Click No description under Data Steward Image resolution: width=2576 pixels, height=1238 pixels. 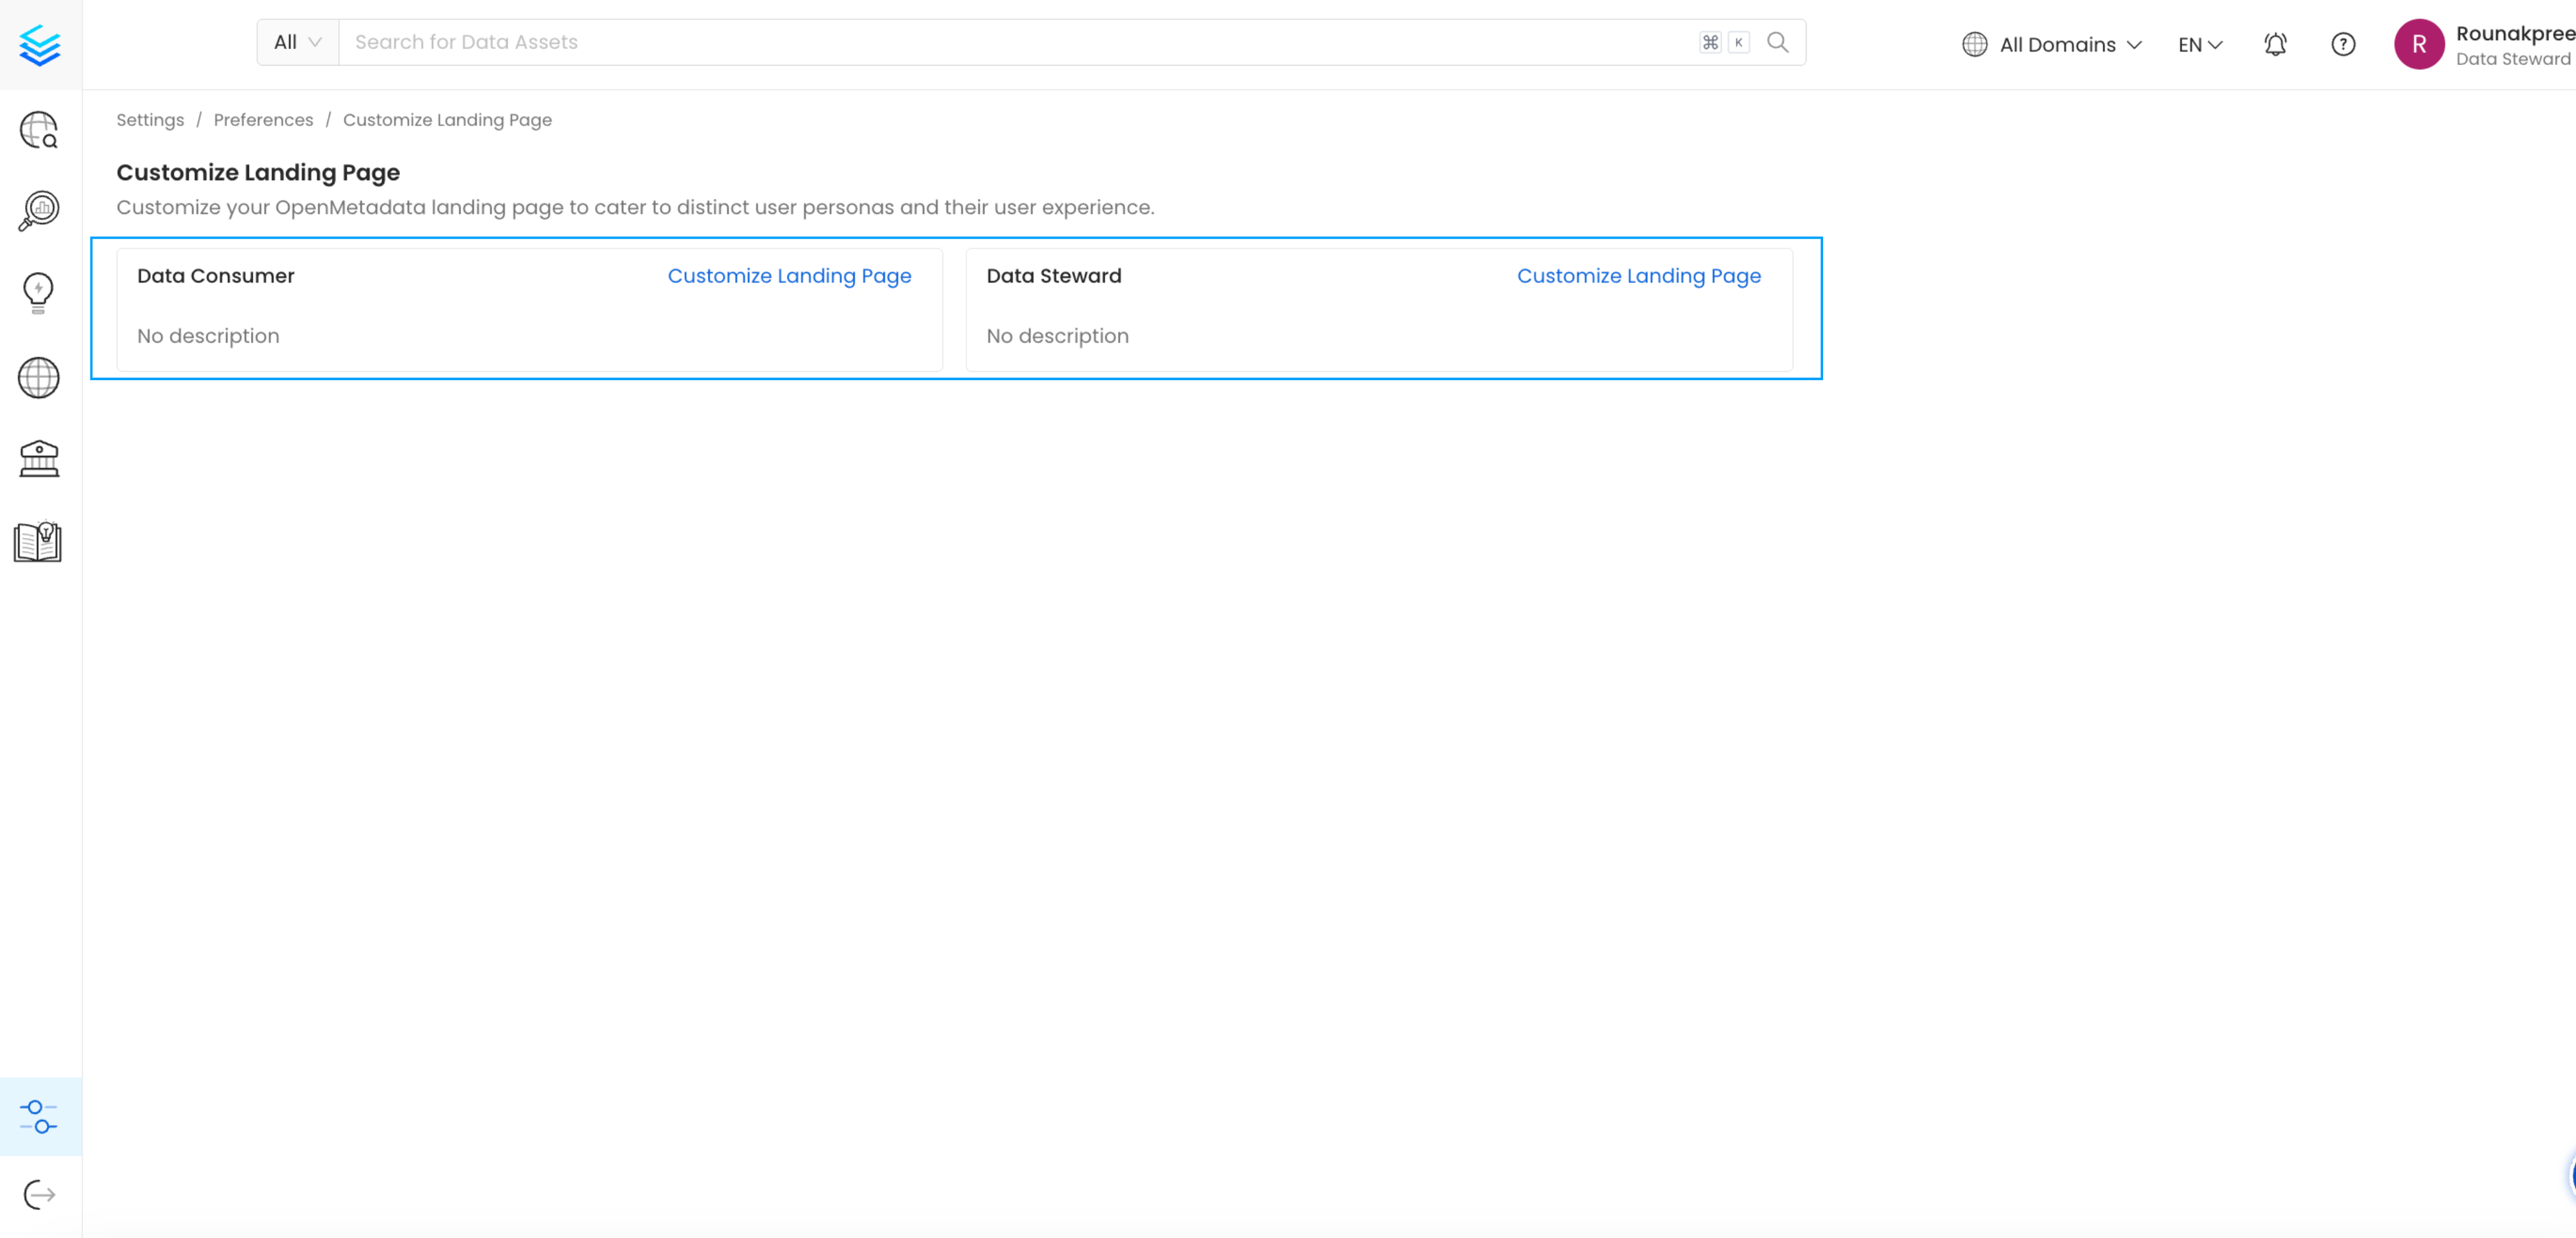coord(1057,336)
